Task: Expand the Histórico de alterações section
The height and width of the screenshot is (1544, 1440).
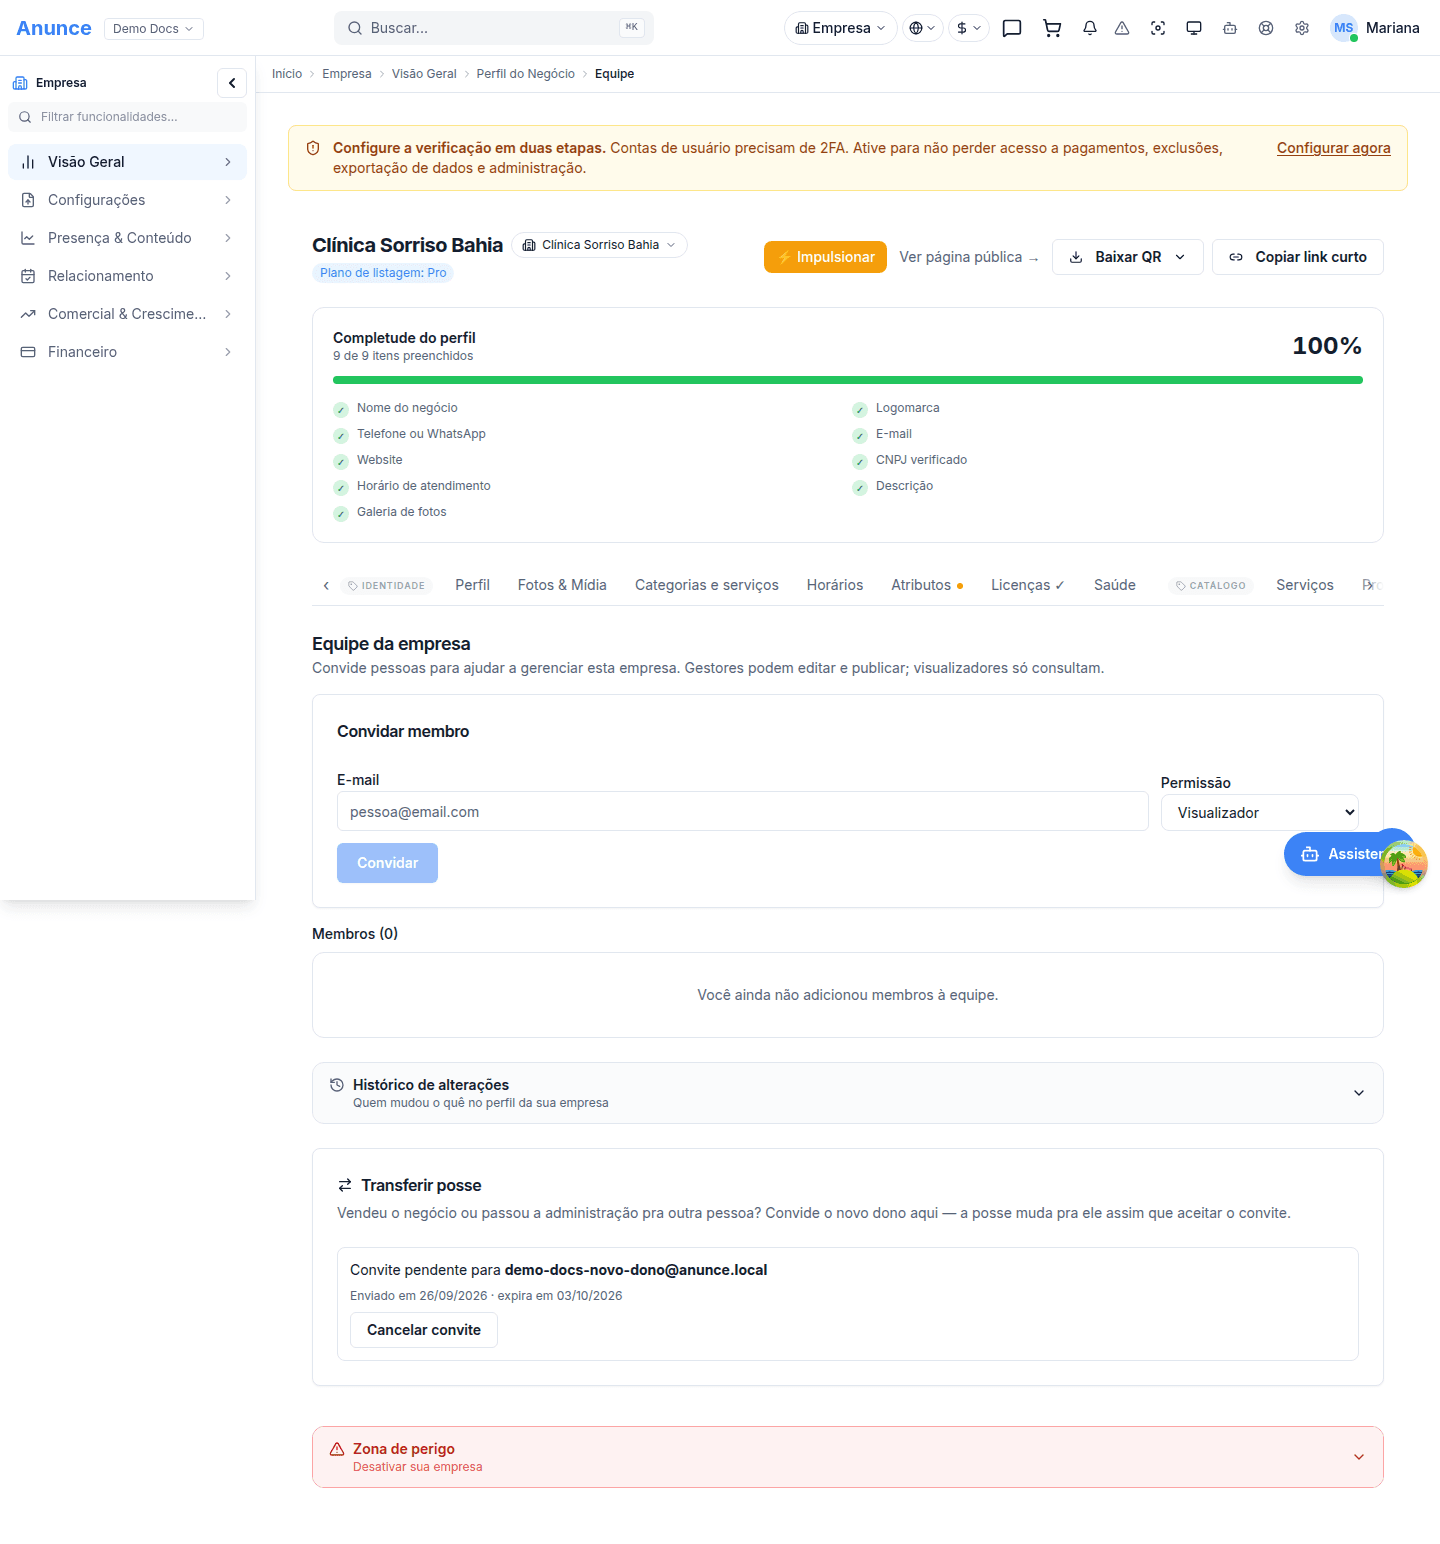Action: pyautogui.click(x=848, y=1093)
